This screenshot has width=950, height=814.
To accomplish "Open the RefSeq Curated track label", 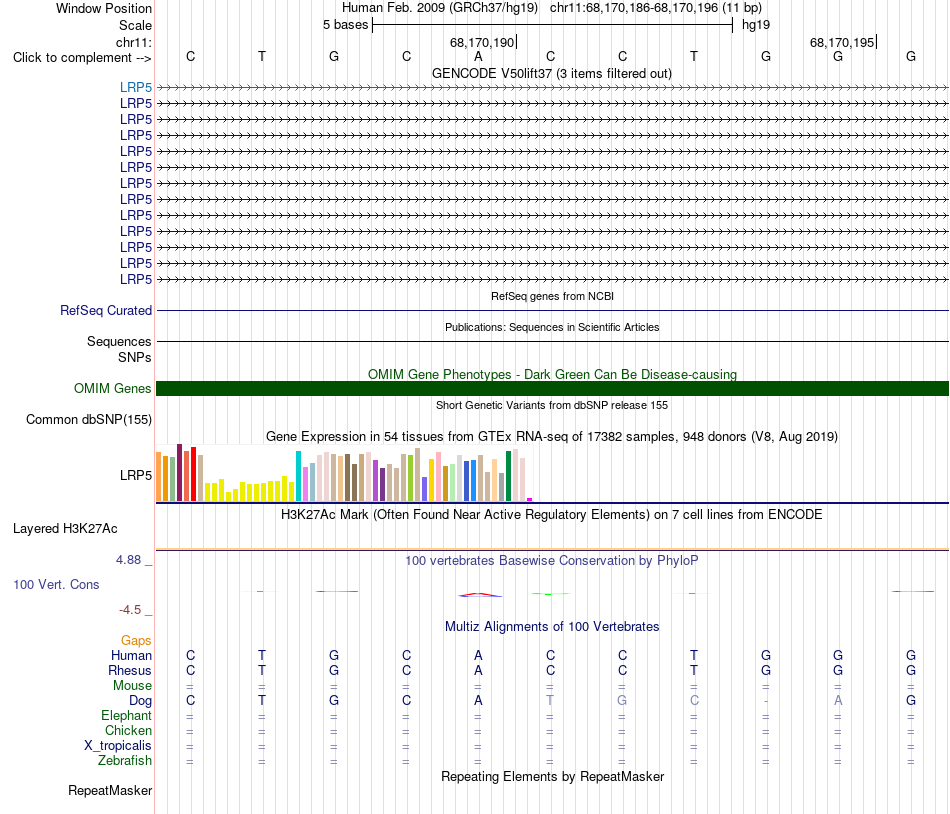I will click(x=105, y=310).
